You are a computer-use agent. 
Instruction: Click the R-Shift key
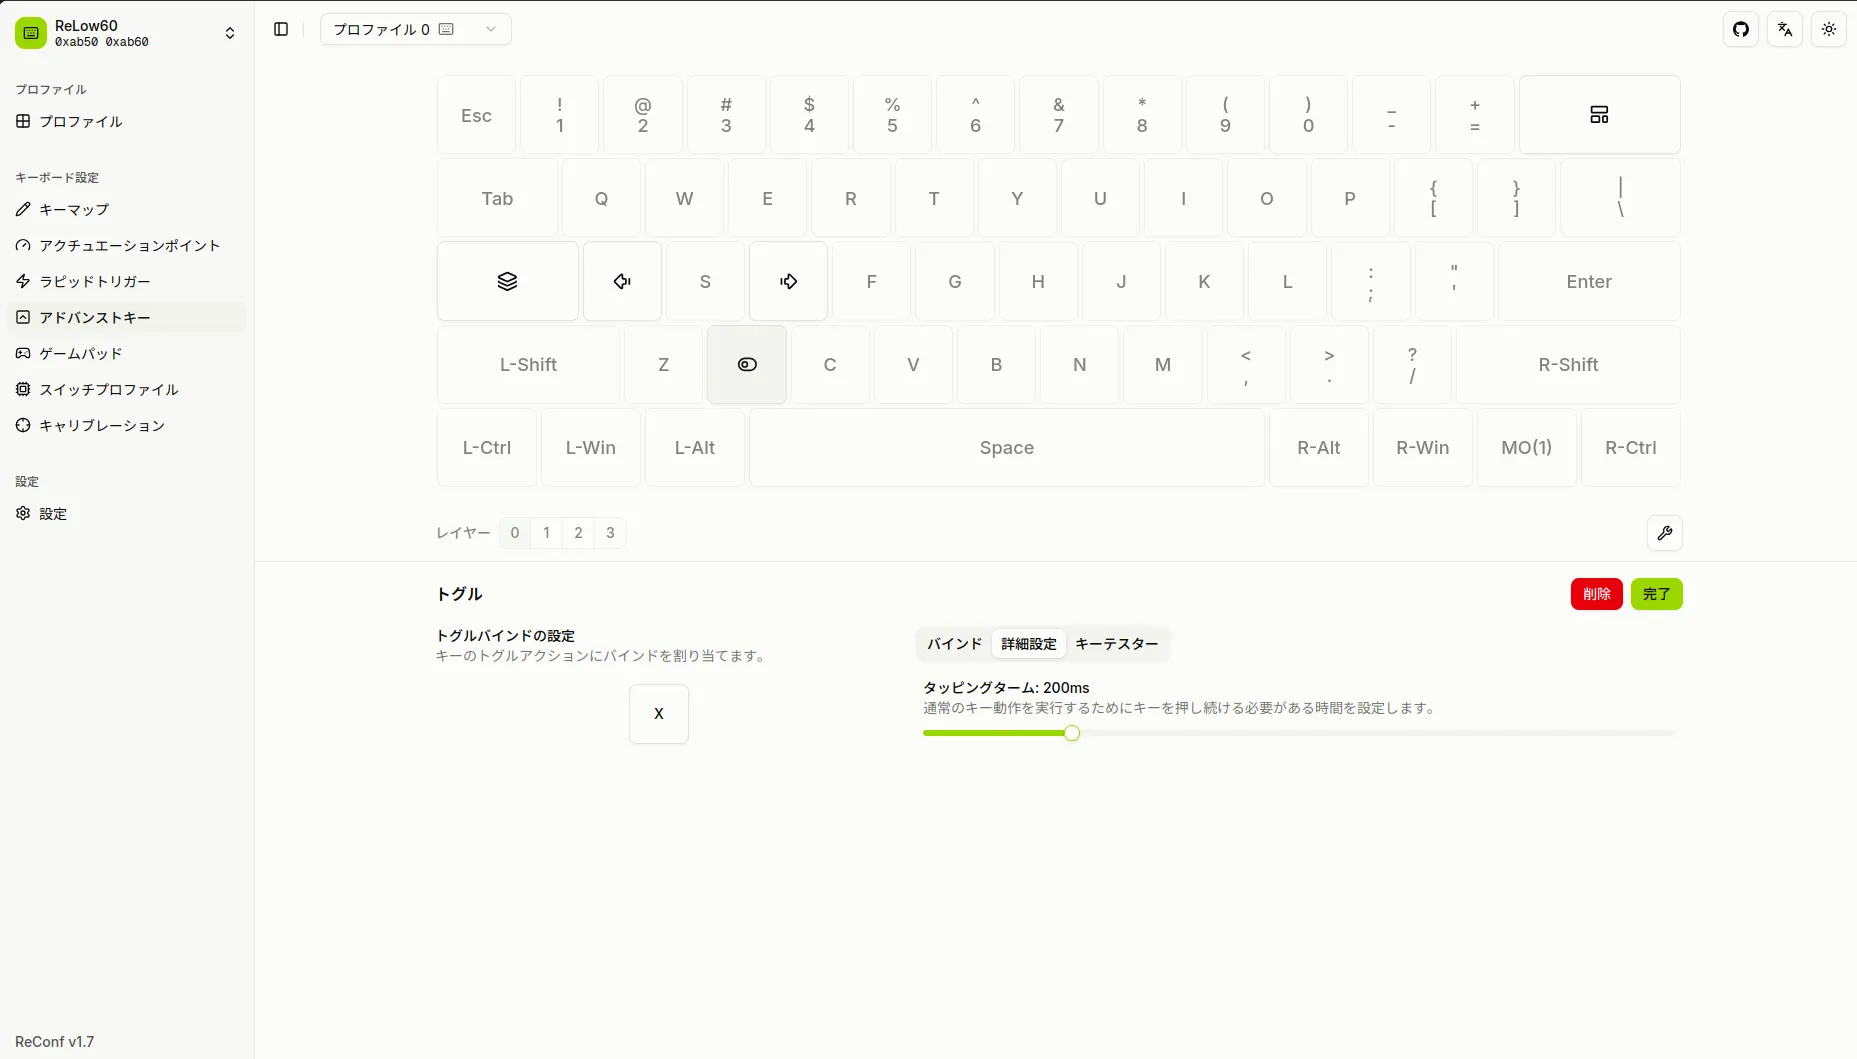tap(1568, 364)
